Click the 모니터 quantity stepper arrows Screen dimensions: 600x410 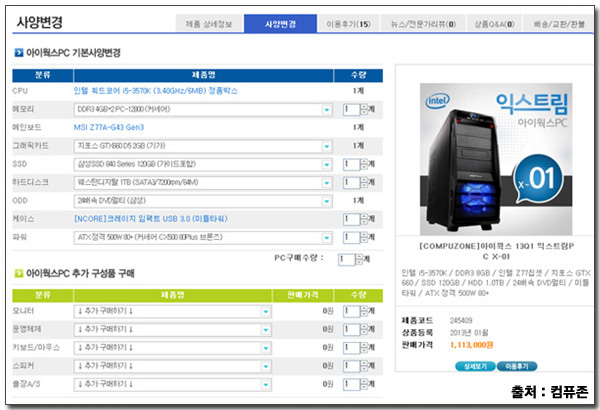click(x=364, y=311)
